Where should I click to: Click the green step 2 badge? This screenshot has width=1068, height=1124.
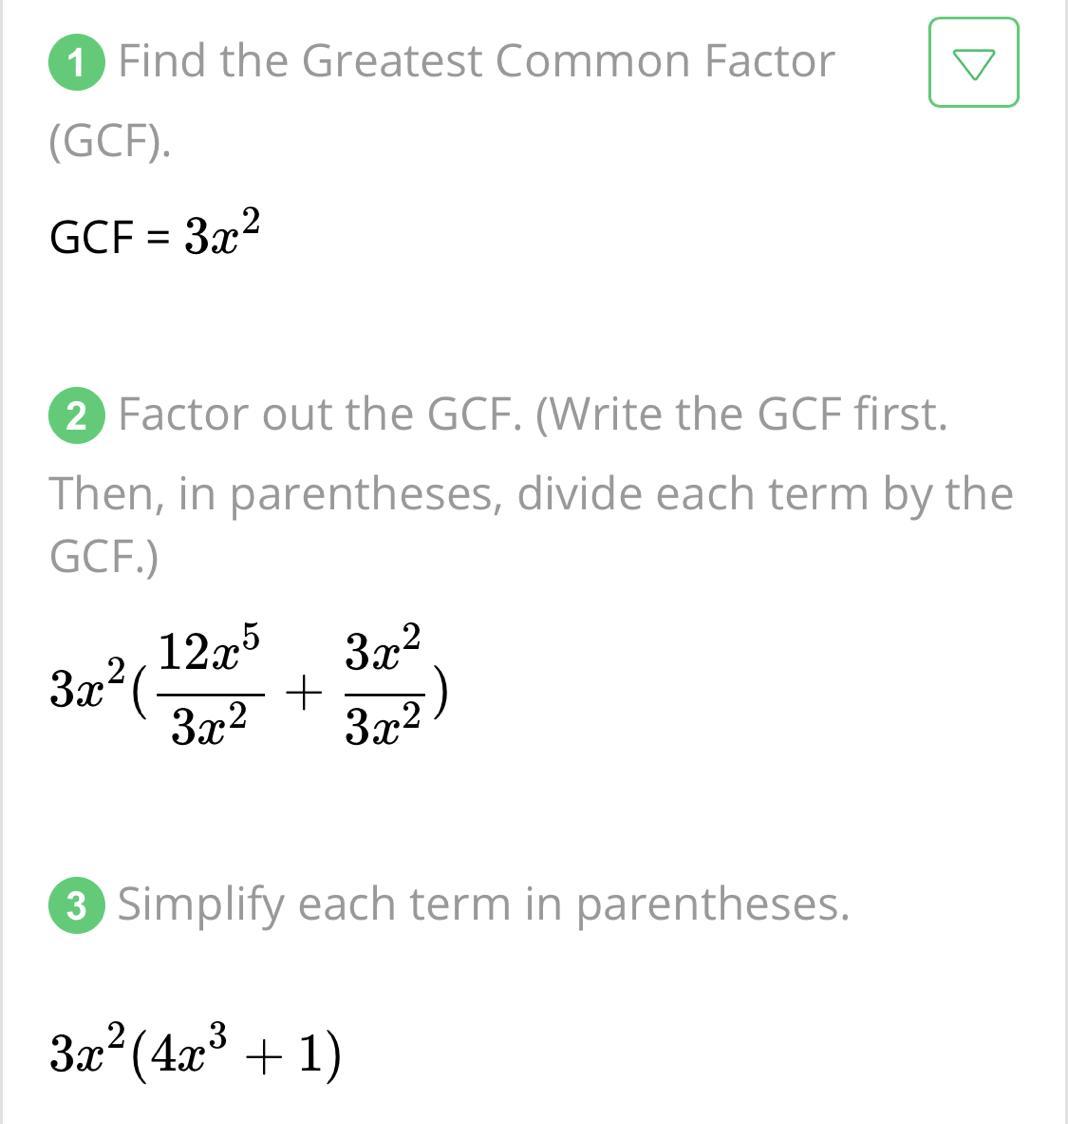pyautogui.click(x=76, y=417)
